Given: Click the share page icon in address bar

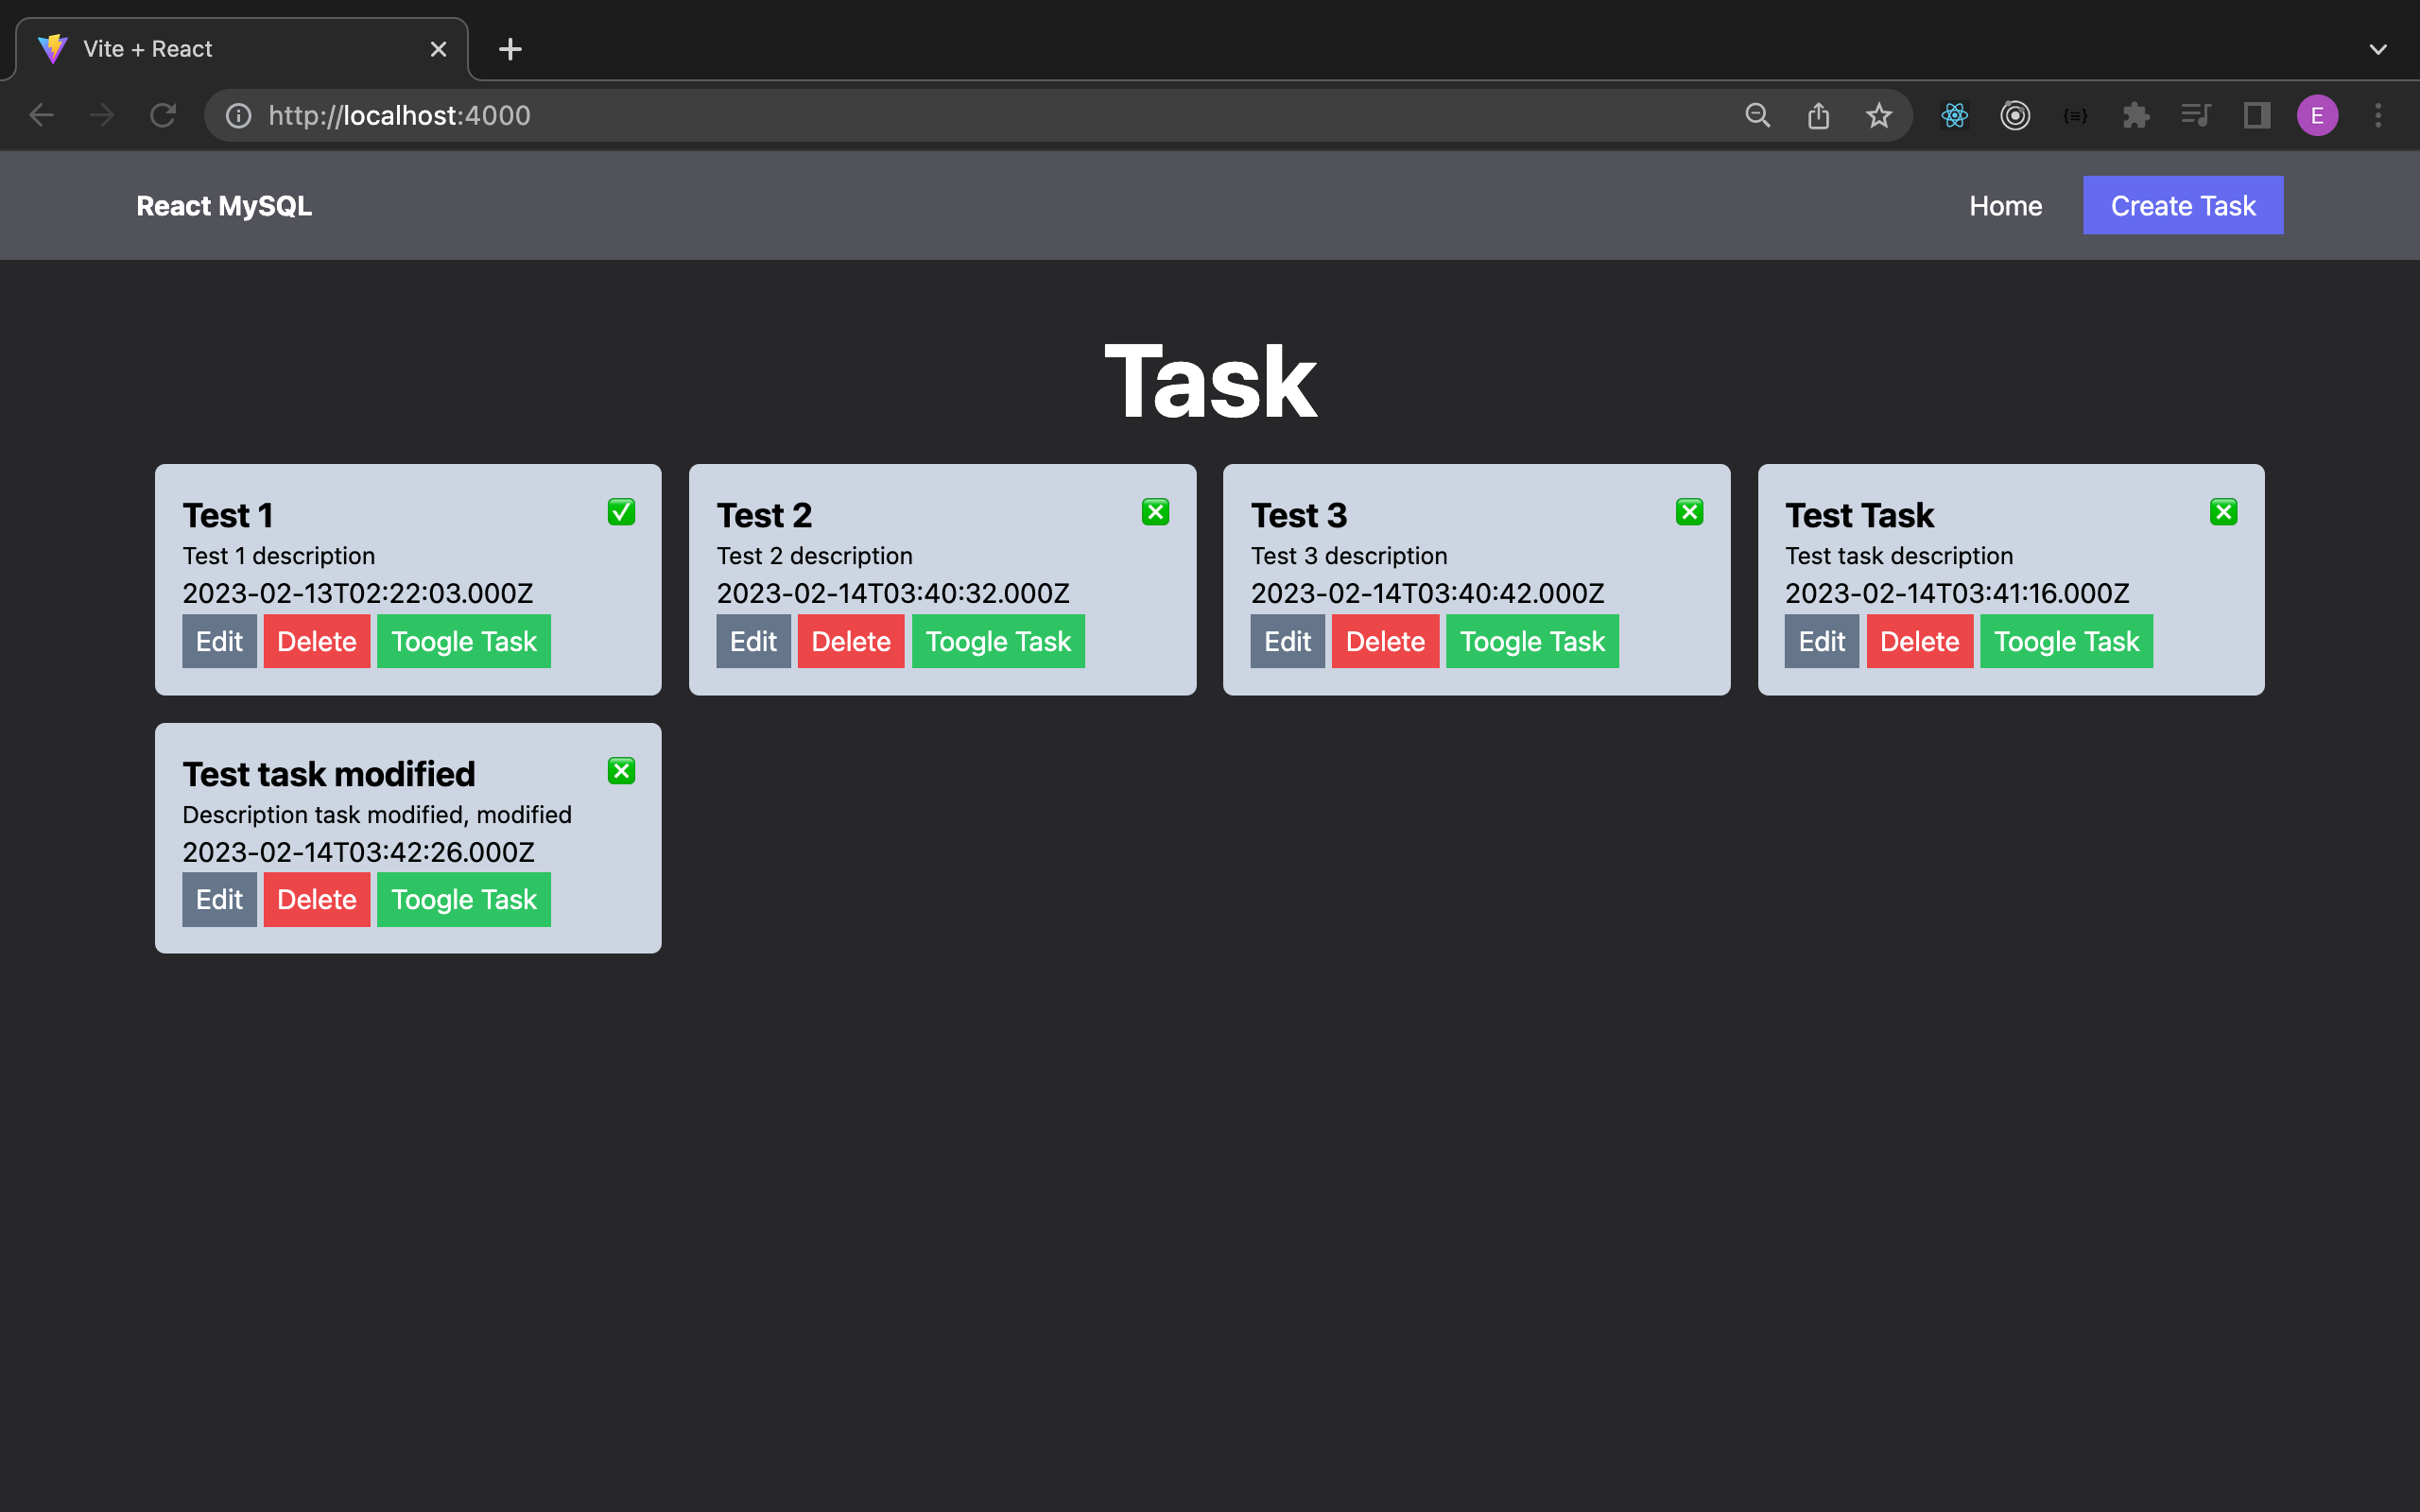Looking at the screenshot, I should tap(1818, 116).
